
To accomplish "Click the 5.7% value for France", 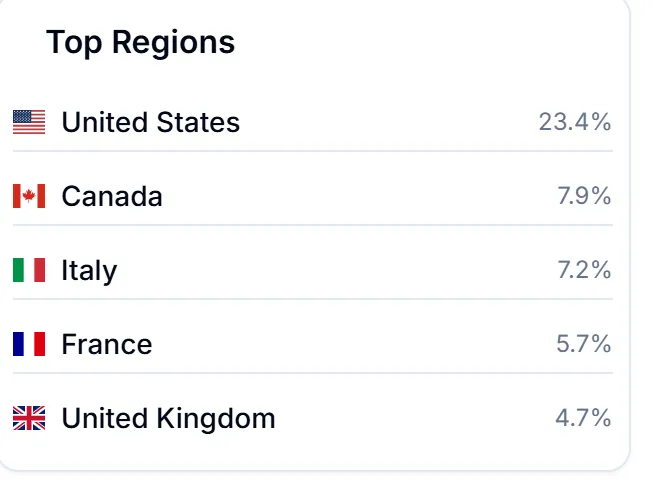I will pos(583,344).
